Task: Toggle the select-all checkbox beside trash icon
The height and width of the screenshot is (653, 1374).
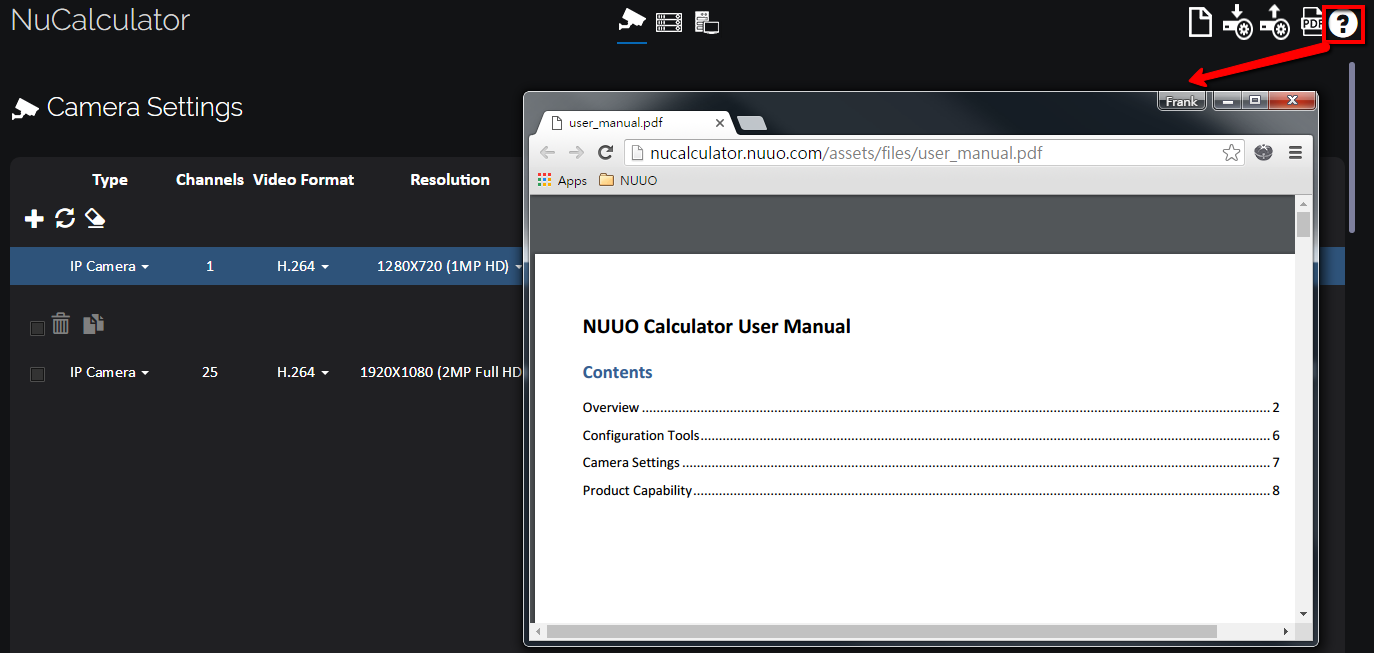Action: point(37,328)
